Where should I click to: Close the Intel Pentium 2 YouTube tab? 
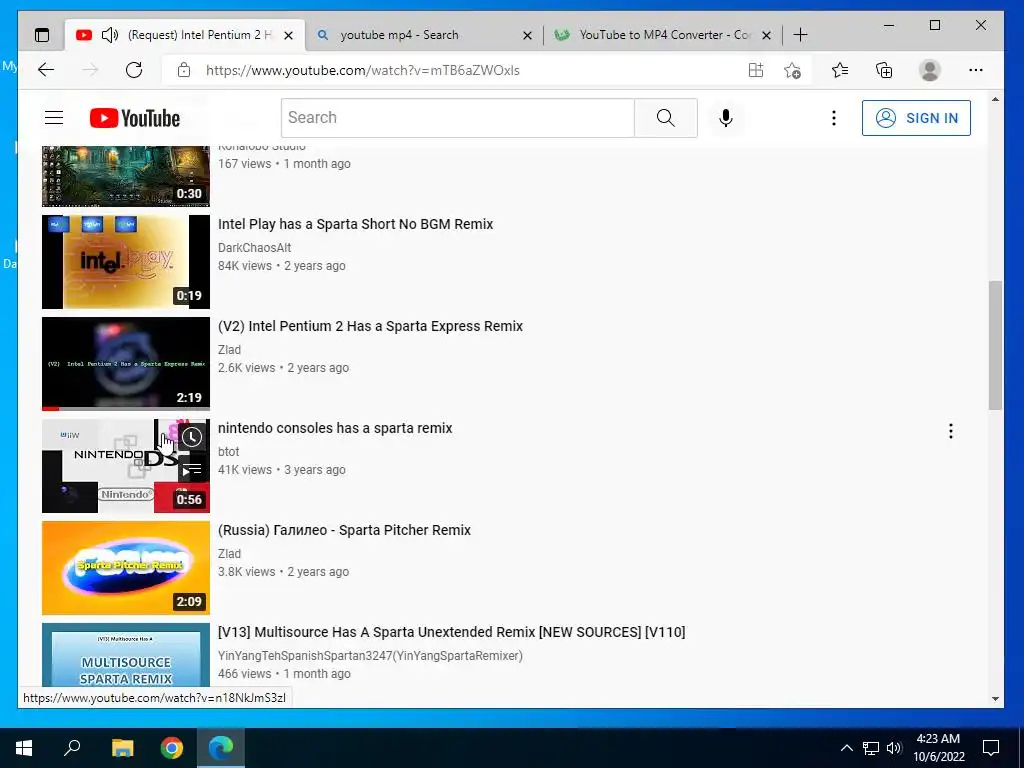(288, 35)
